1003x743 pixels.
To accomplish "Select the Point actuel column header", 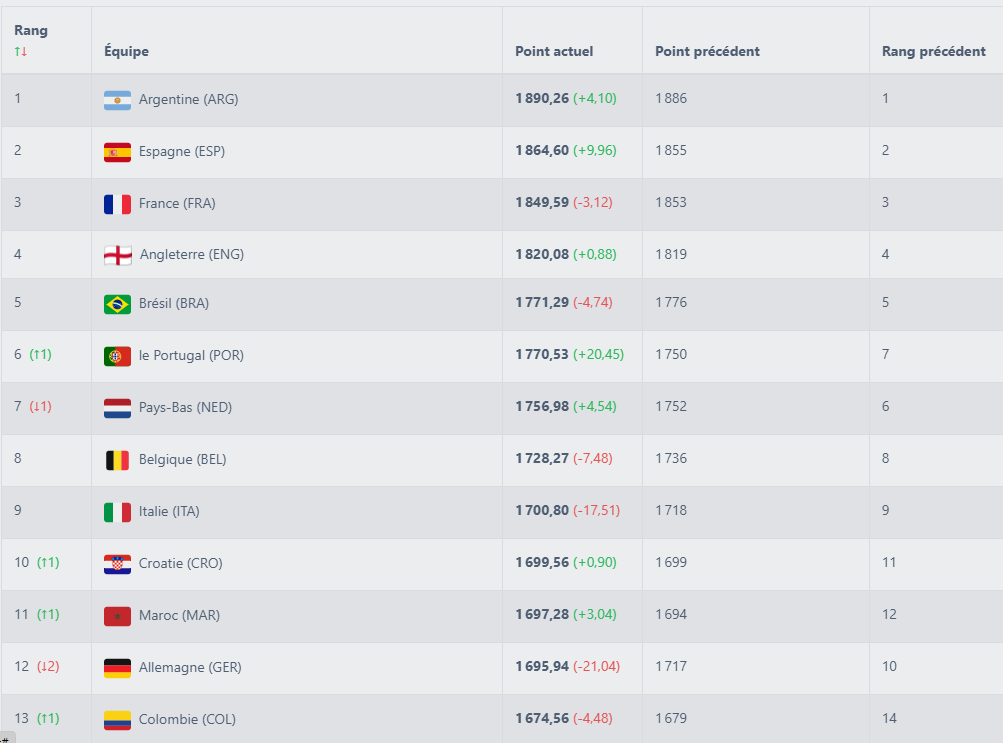I will 554,51.
